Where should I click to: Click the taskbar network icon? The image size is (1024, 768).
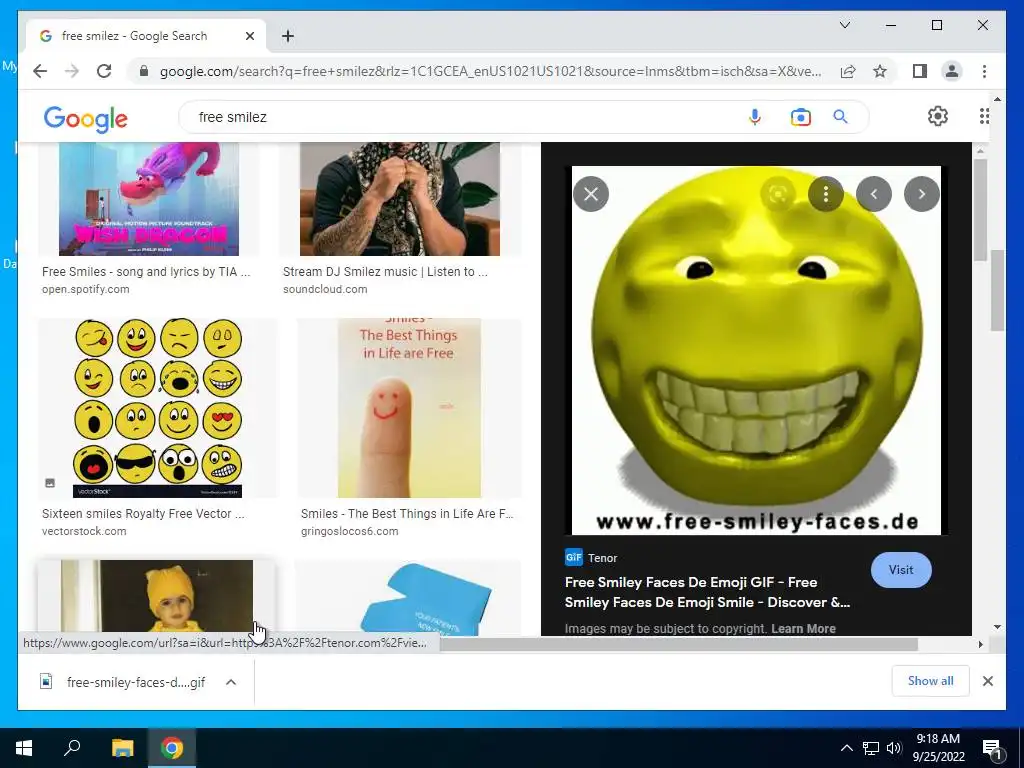coord(871,748)
